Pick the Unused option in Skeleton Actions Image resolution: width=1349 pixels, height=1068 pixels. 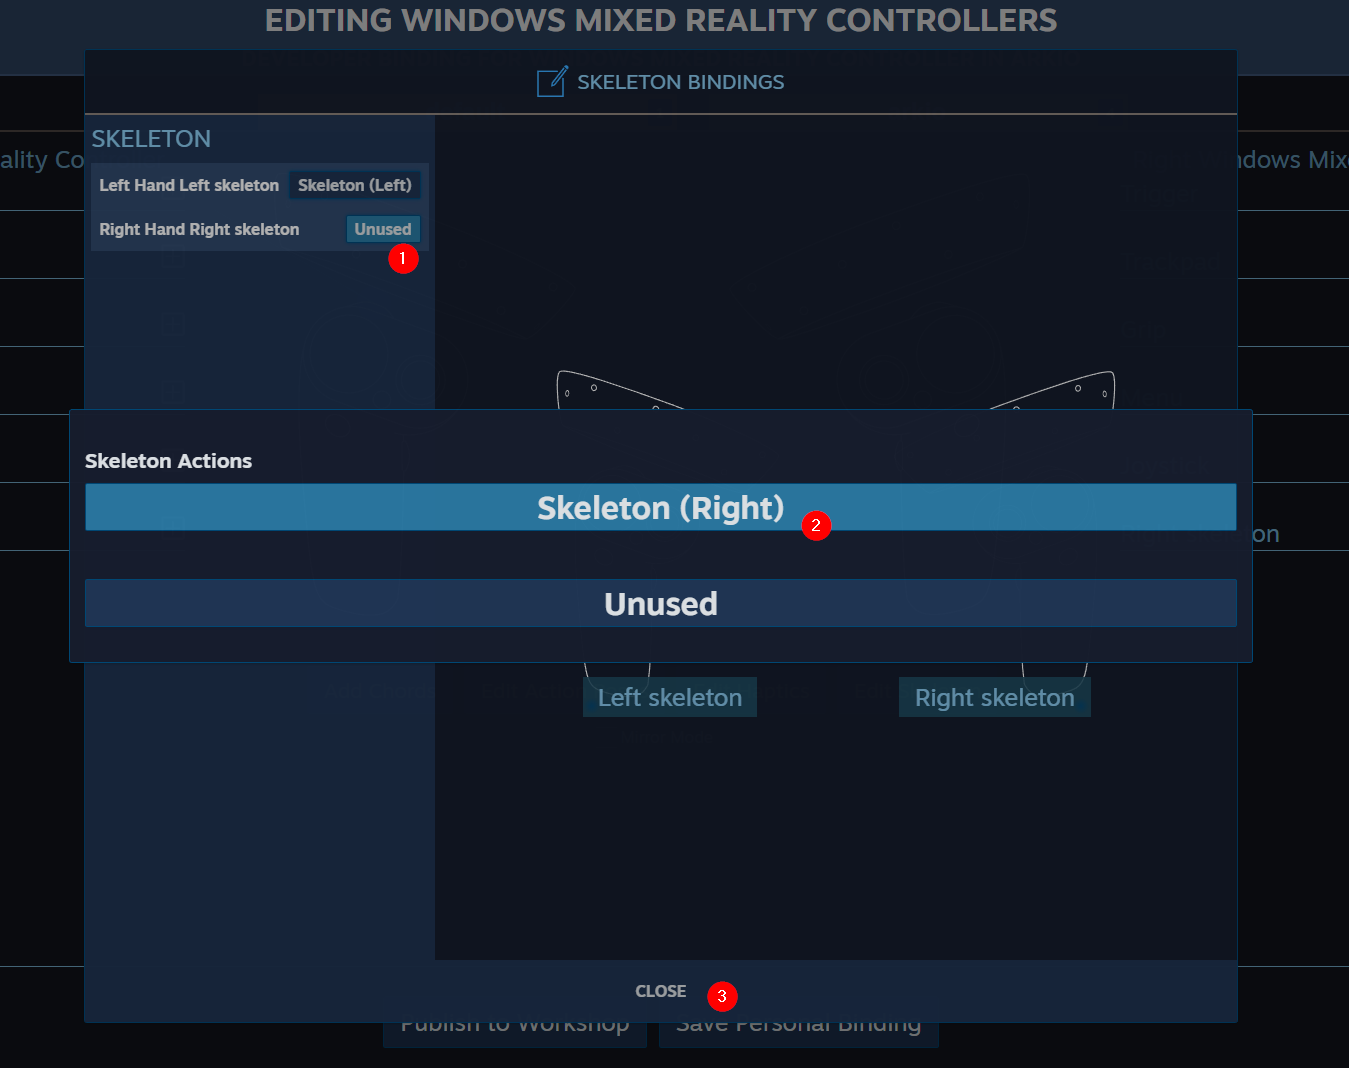tap(660, 604)
